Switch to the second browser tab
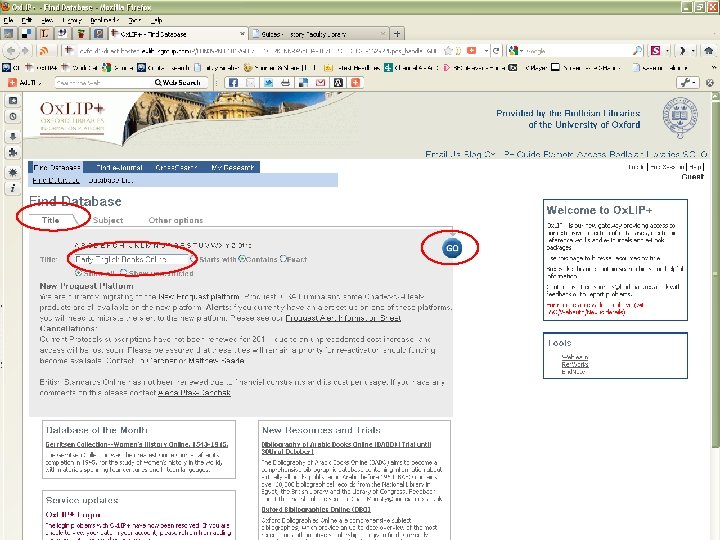Viewport: 720px width, 540px height. pos(319,34)
